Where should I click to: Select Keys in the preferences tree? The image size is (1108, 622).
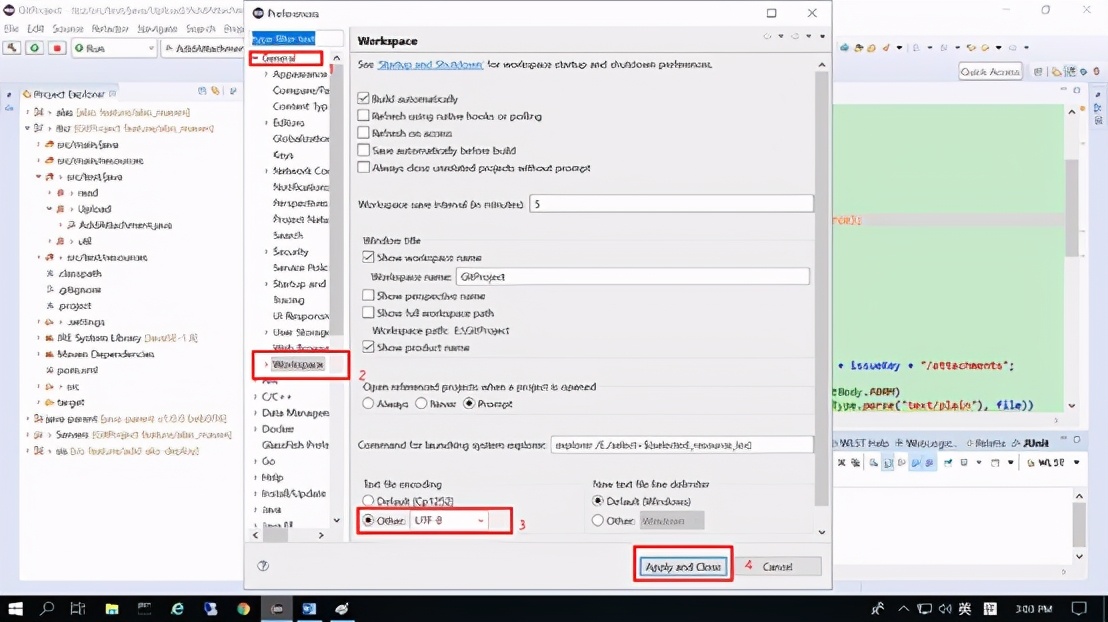click(x=283, y=155)
